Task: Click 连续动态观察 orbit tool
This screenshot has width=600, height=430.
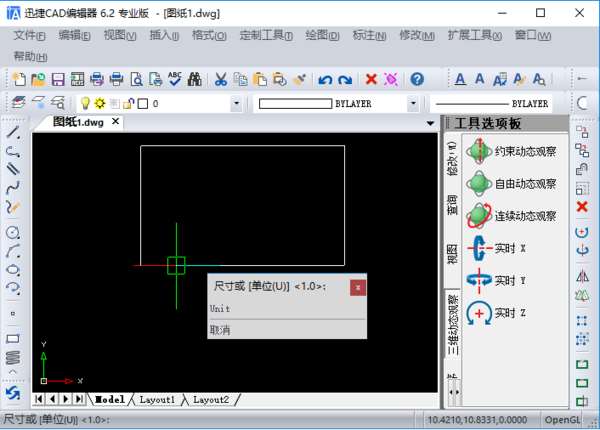Action: [x=511, y=216]
